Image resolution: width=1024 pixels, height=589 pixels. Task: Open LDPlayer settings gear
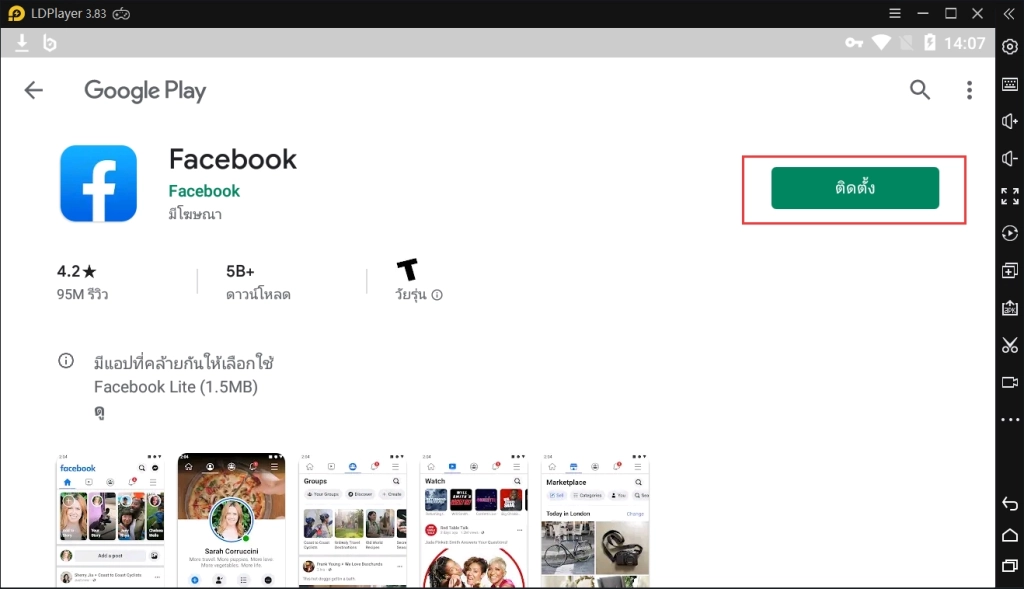pyautogui.click(x=1010, y=47)
